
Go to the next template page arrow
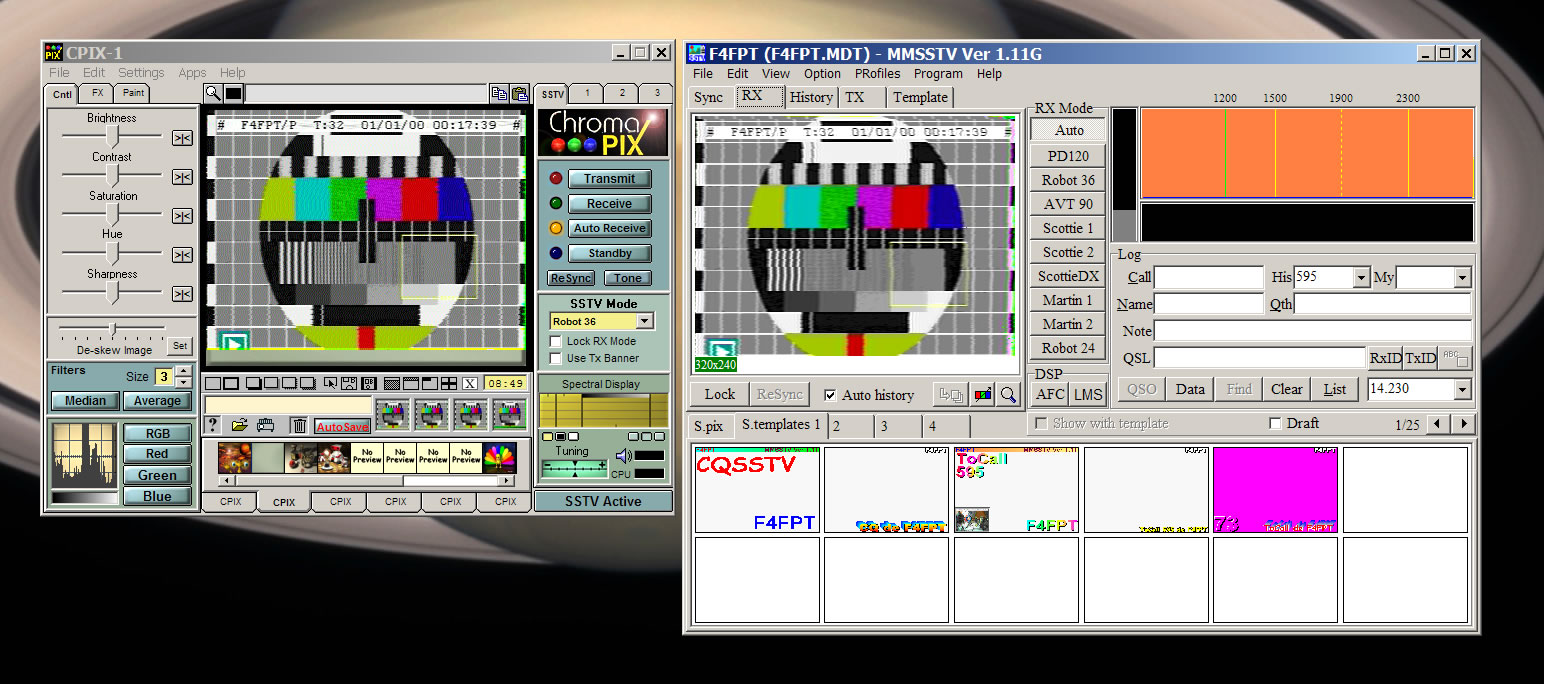coord(1463,424)
